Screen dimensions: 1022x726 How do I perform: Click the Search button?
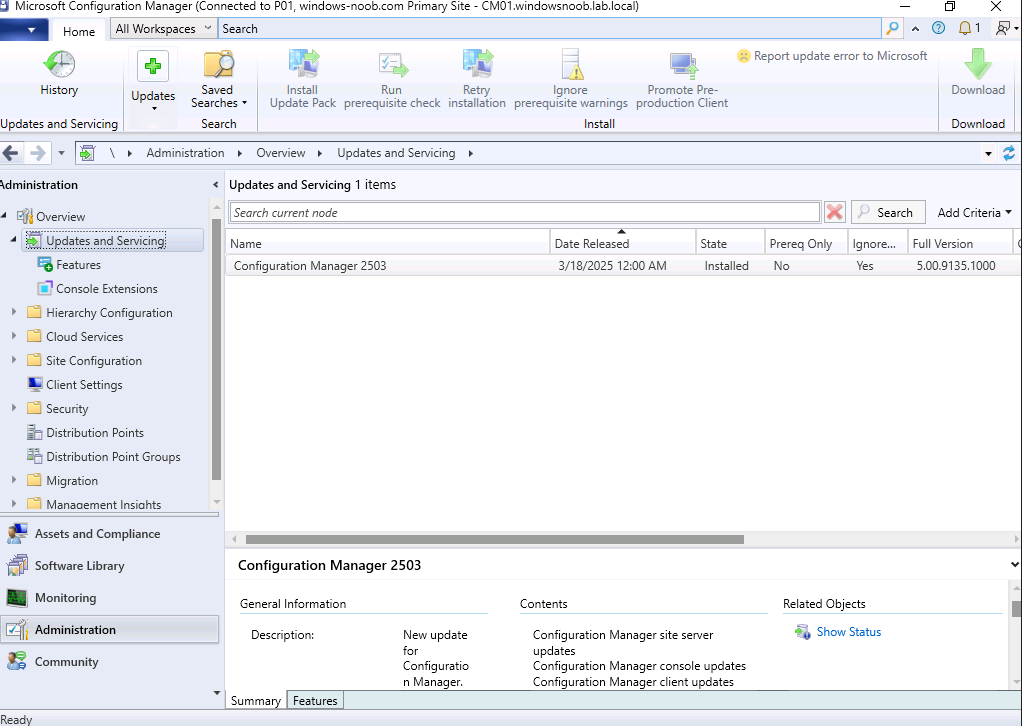tap(888, 212)
